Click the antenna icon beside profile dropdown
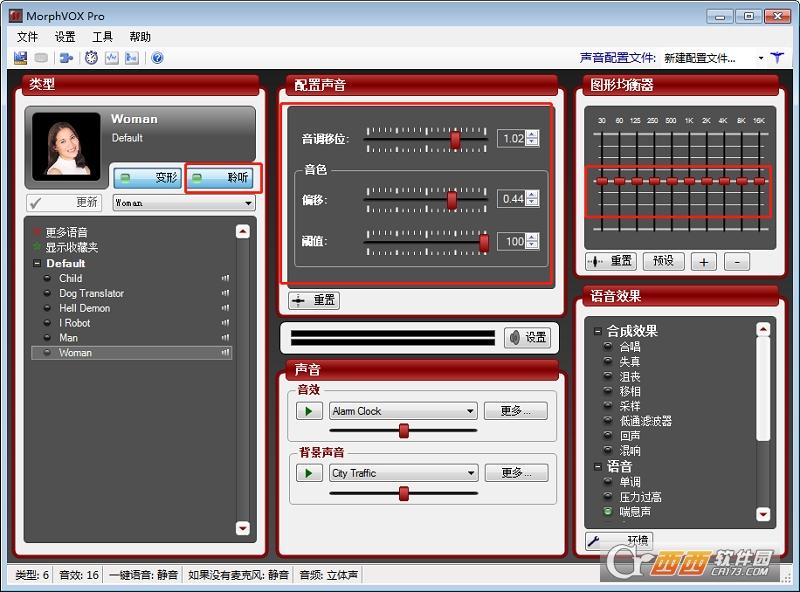Viewport: 800px width, 592px height. pyautogui.click(x=777, y=58)
